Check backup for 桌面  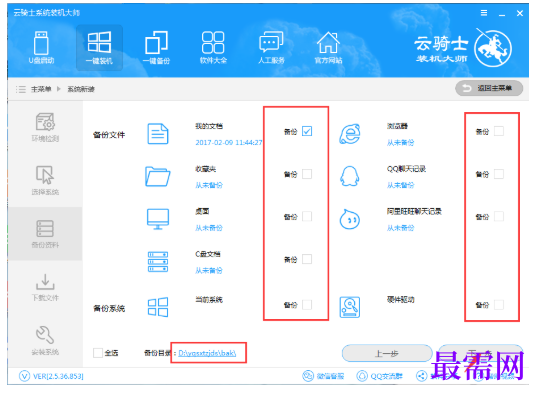(x=307, y=217)
